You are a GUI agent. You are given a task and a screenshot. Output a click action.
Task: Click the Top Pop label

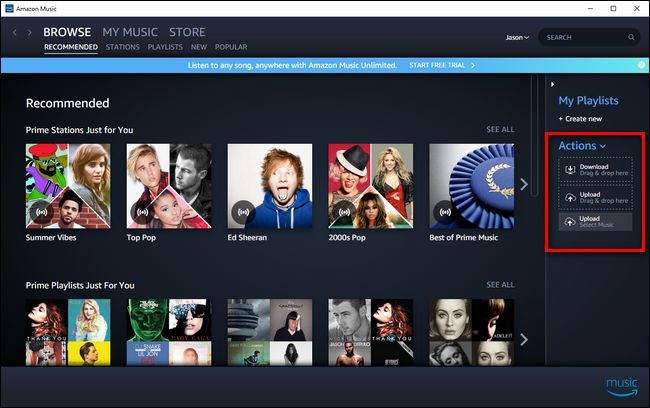[x=141, y=238]
